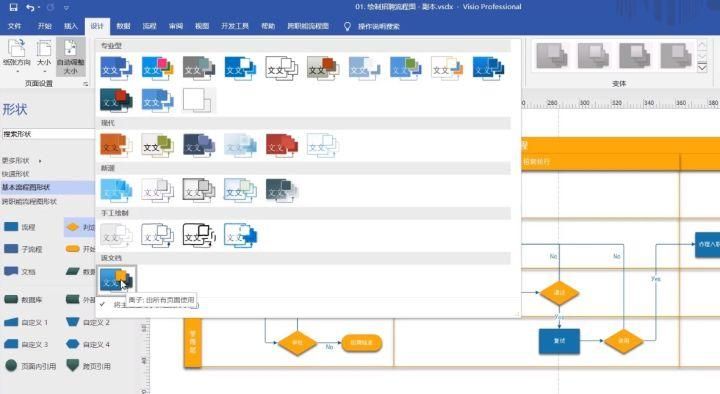Choose the first variant thumbnail in 变体
Screen dimensions: 720x394
552,56
